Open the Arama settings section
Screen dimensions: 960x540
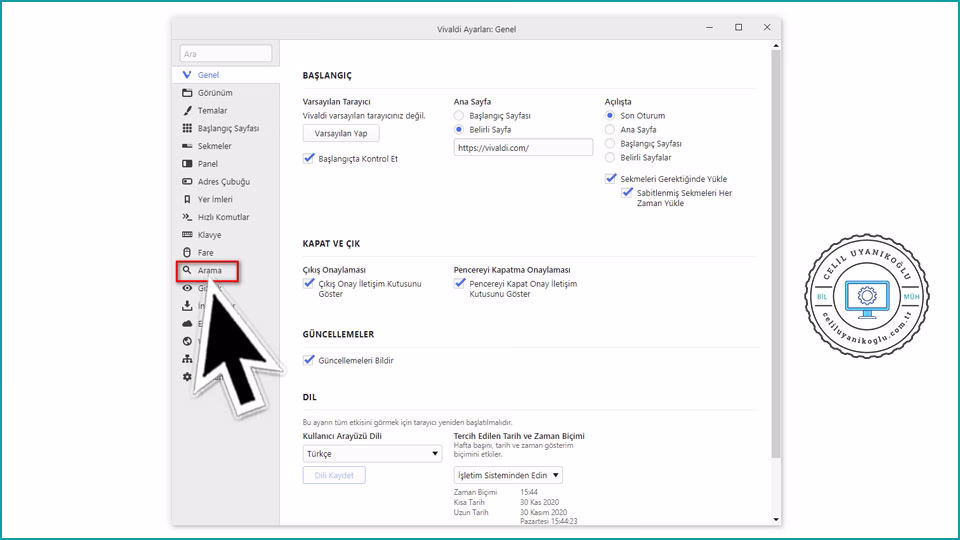[209, 271]
